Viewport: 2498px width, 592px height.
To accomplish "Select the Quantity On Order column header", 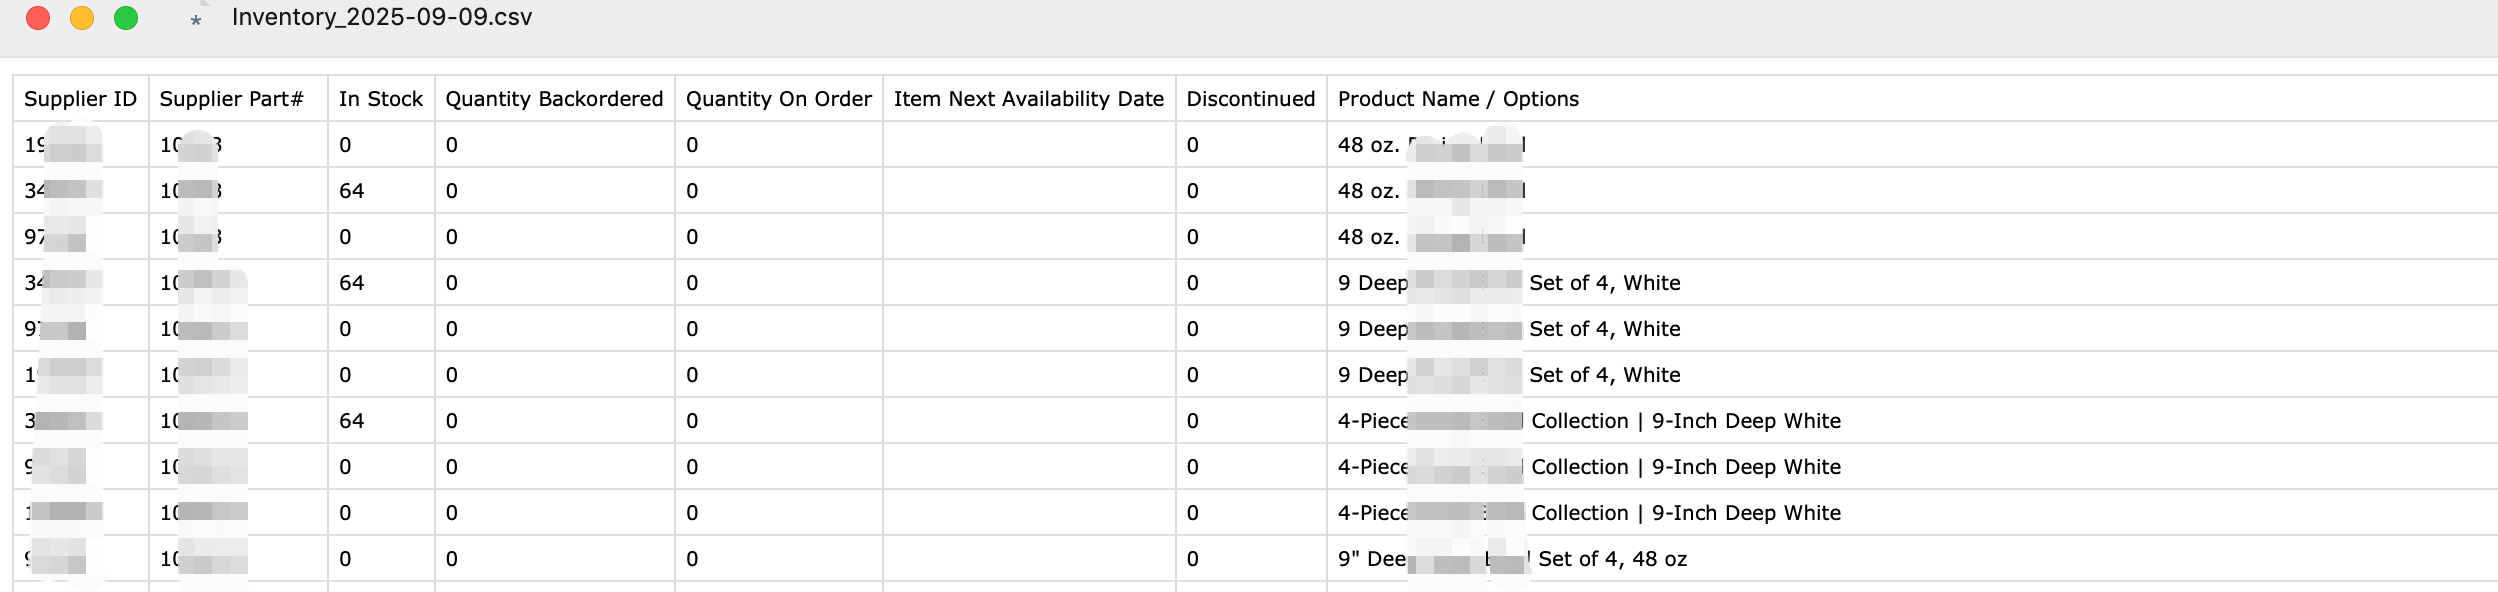I will coord(778,99).
